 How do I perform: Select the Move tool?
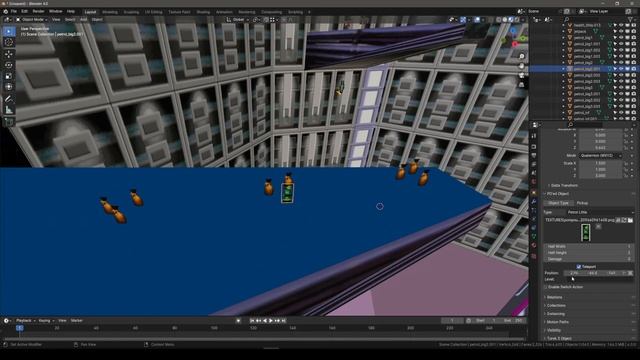[x=9, y=54]
